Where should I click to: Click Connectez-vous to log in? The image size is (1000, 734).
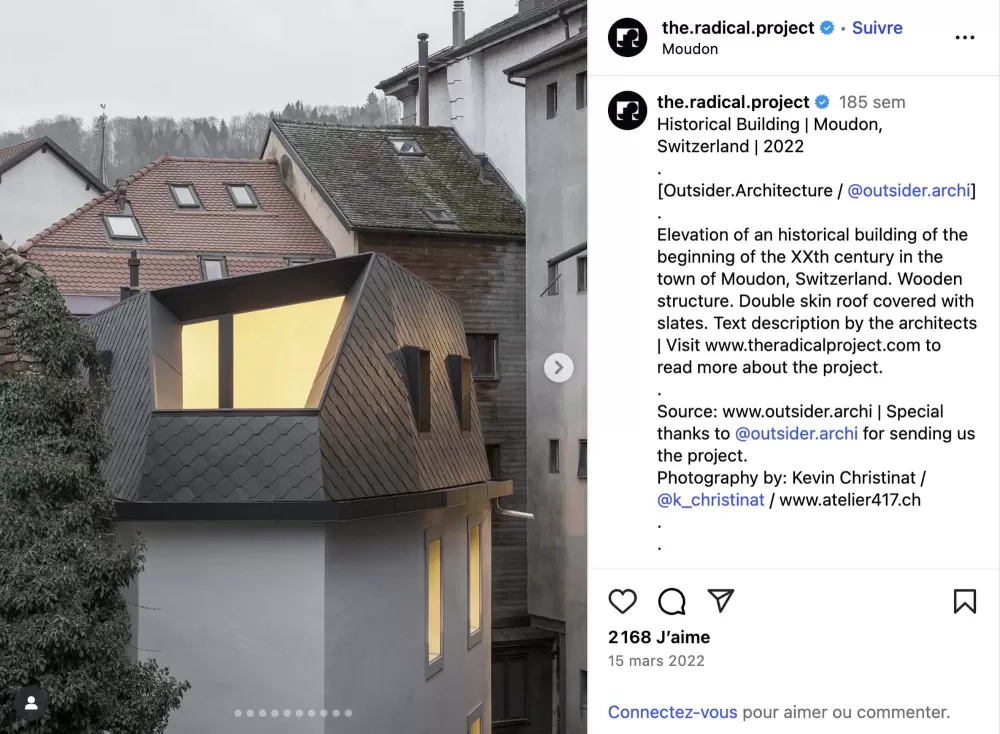coord(672,712)
